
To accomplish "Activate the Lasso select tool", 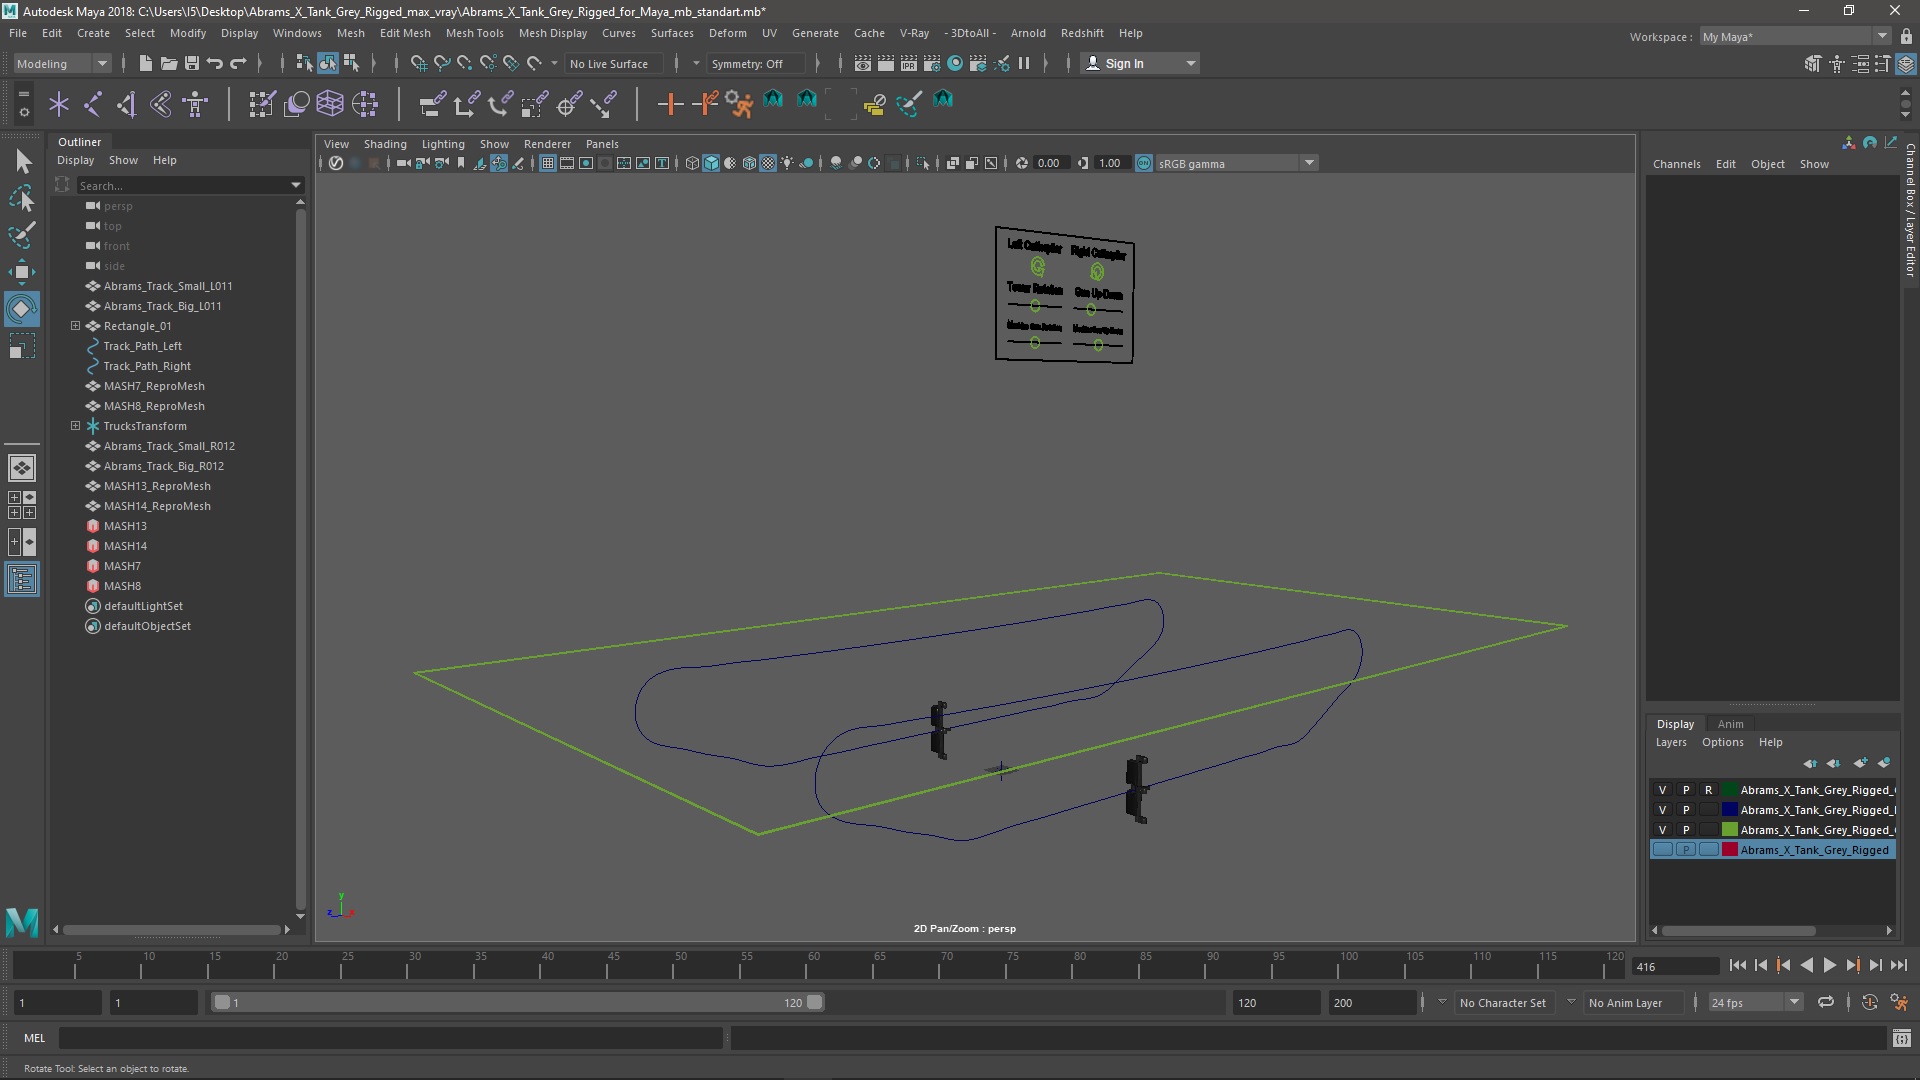I will [x=22, y=199].
